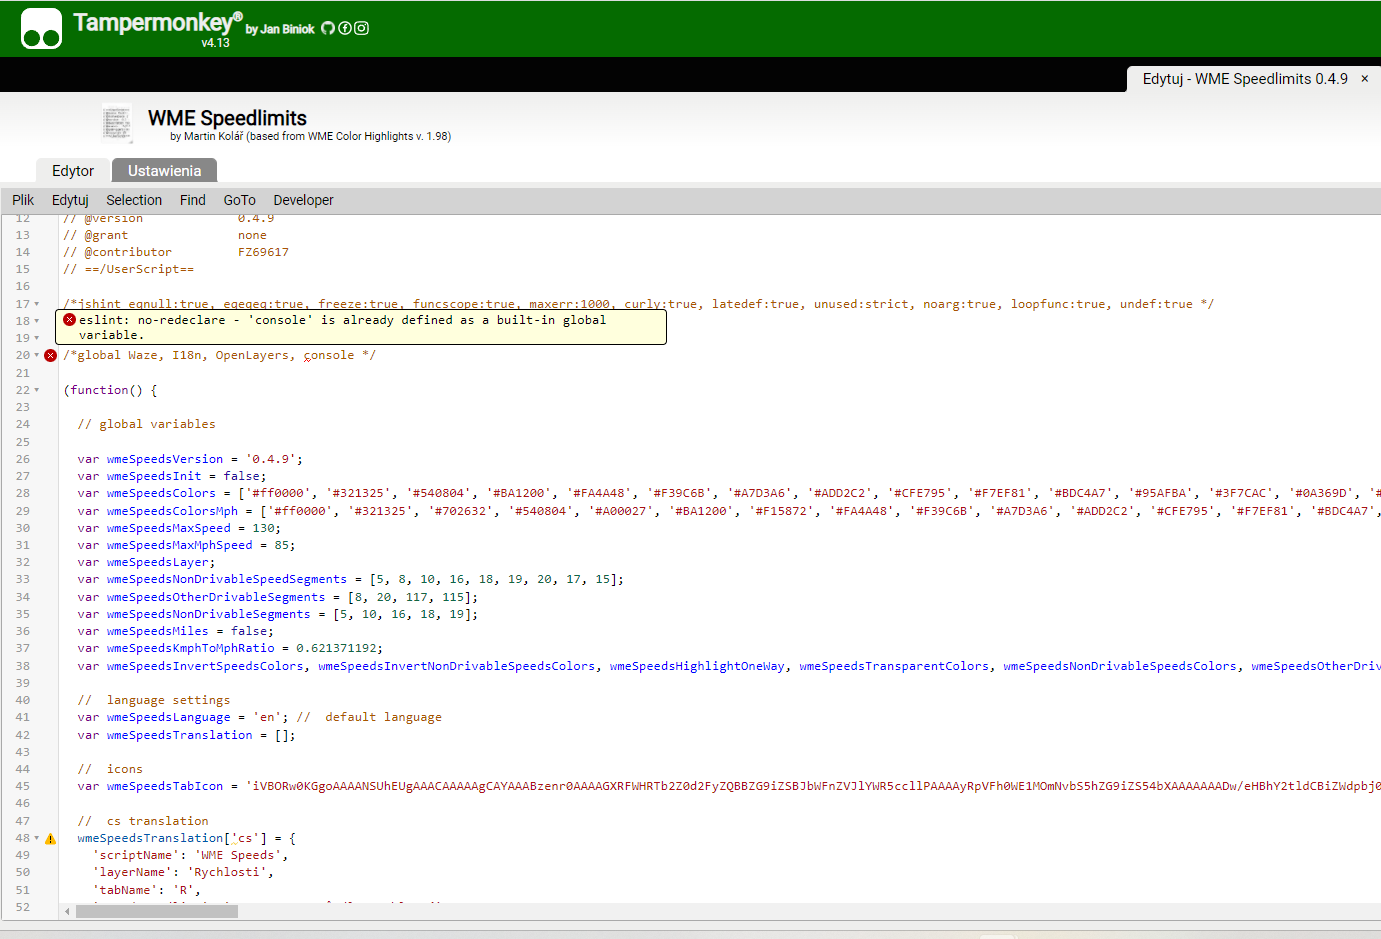The width and height of the screenshot is (1381, 939).
Task: Collapse the code fold arrow at line 17
Action: pyautogui.click(x=37, y=304)
